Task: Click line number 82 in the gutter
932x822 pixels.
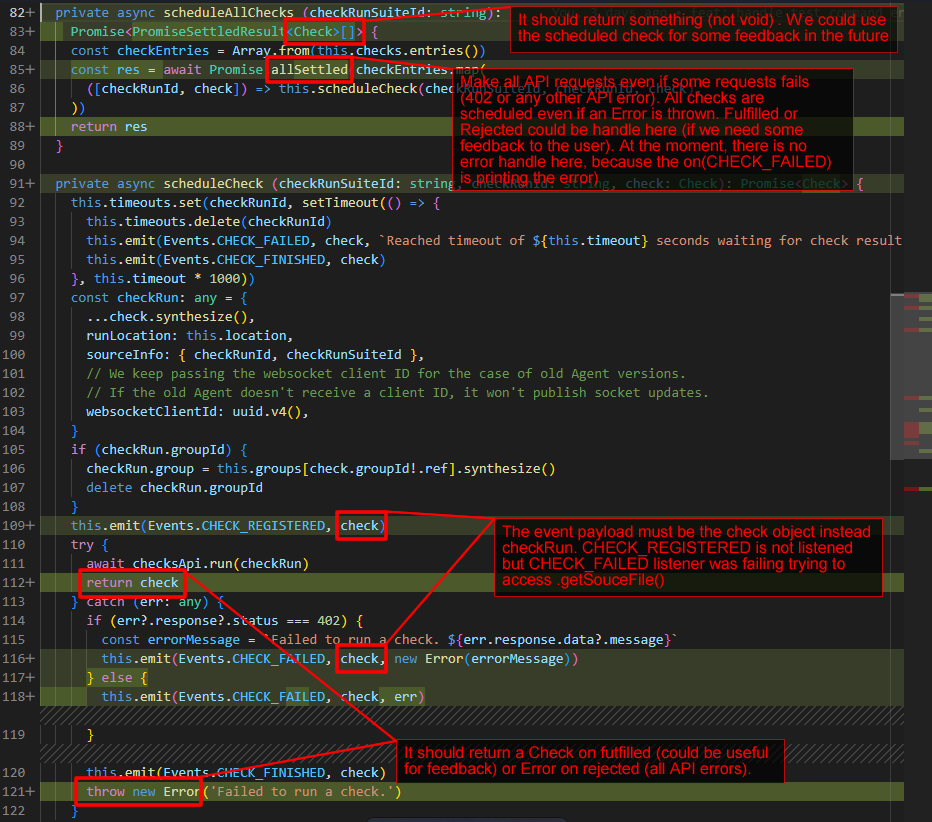Action: [x=17, y=12]
